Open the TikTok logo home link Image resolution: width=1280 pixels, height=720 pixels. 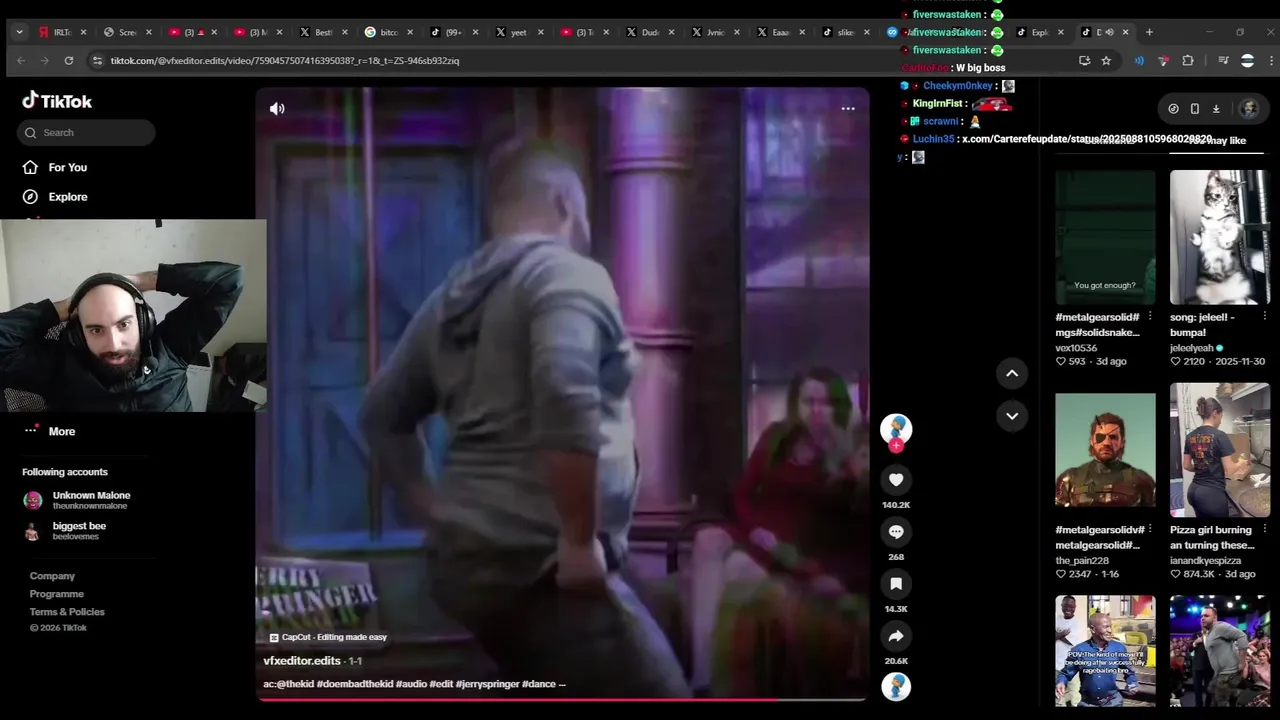click(57, 101)
